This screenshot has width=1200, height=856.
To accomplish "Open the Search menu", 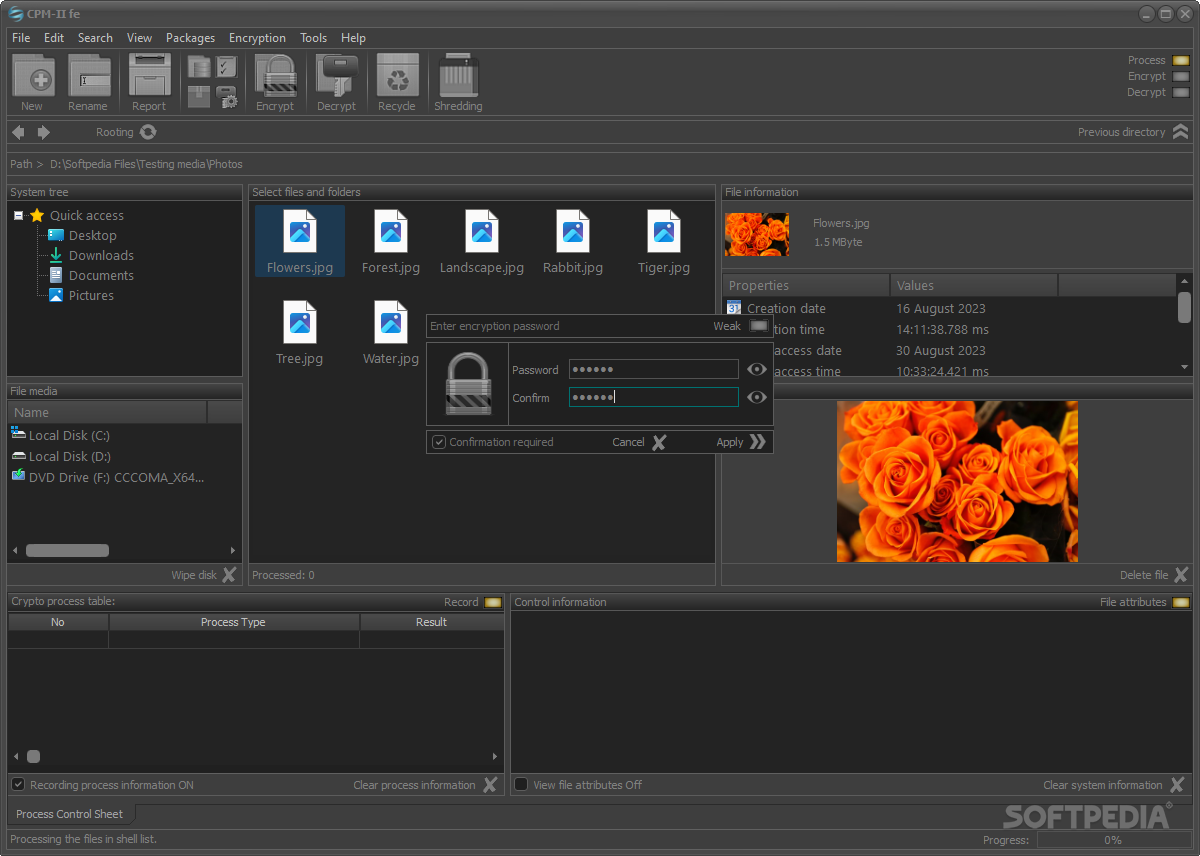I will coord(95,38).
